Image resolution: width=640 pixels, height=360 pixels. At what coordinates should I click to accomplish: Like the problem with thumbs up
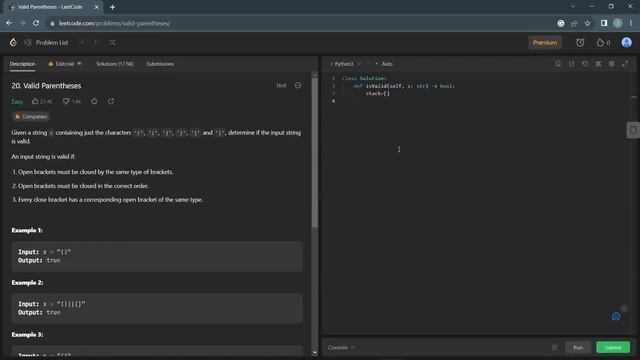point(42,101)
